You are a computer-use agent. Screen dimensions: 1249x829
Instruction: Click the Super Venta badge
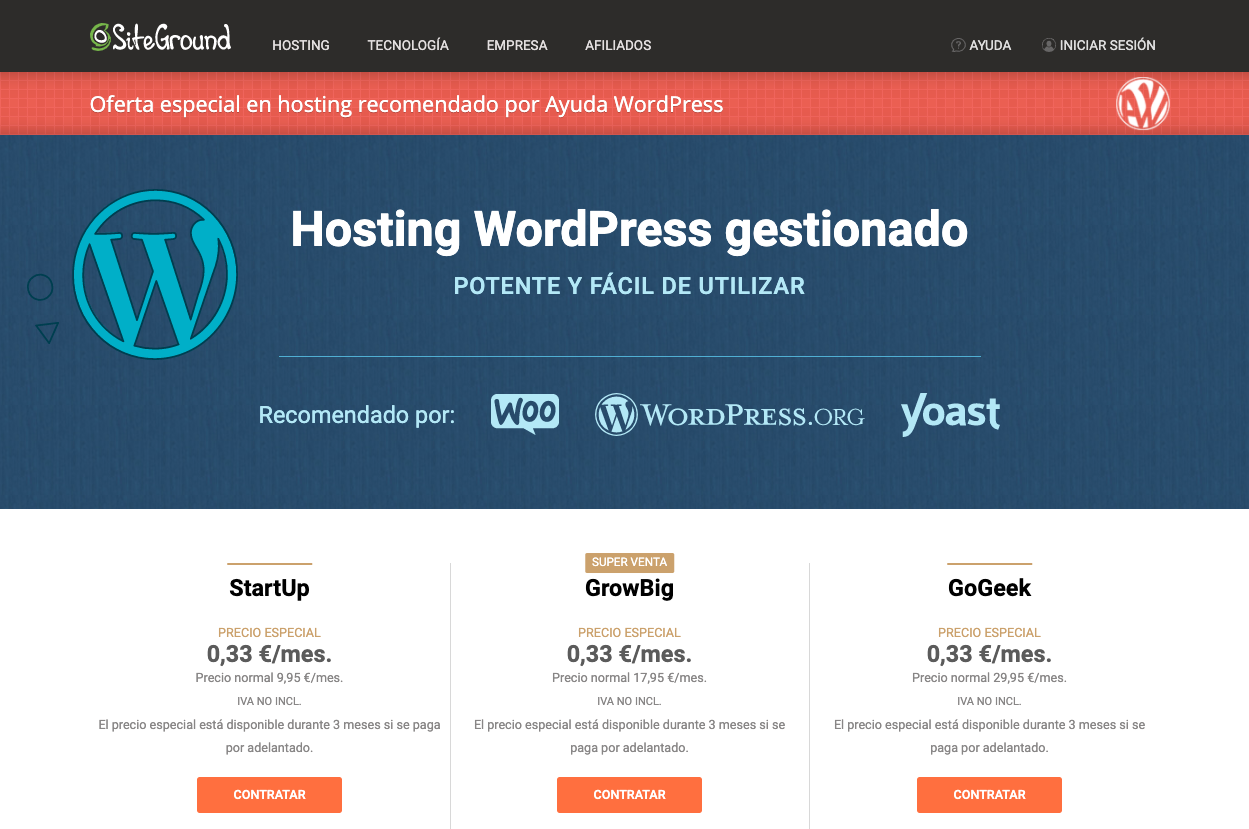pos(629,562)
